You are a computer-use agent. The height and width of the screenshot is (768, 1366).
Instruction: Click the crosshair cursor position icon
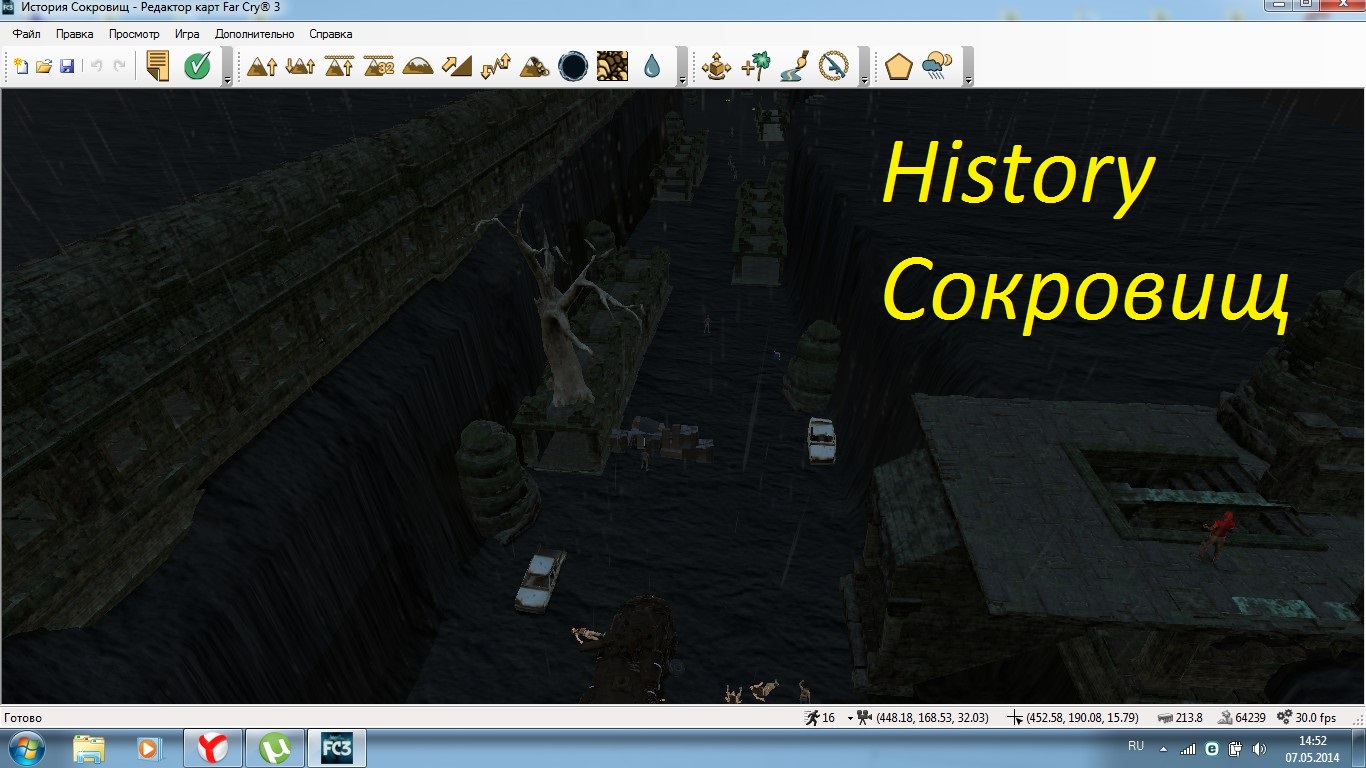[x=1015, y=718]
